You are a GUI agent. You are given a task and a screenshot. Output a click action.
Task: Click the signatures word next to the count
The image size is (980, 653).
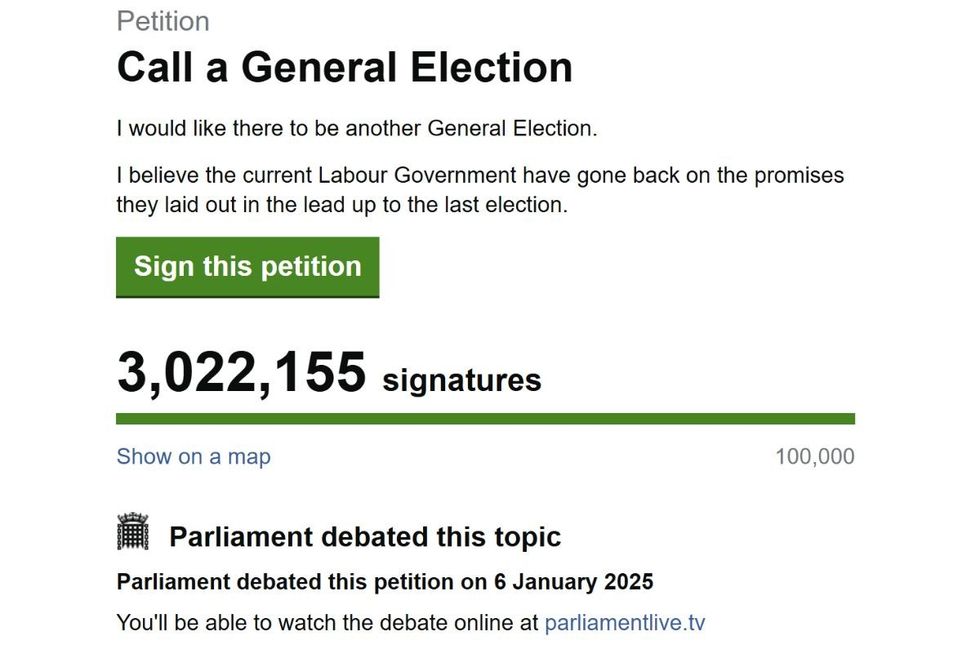click(463, 379)
